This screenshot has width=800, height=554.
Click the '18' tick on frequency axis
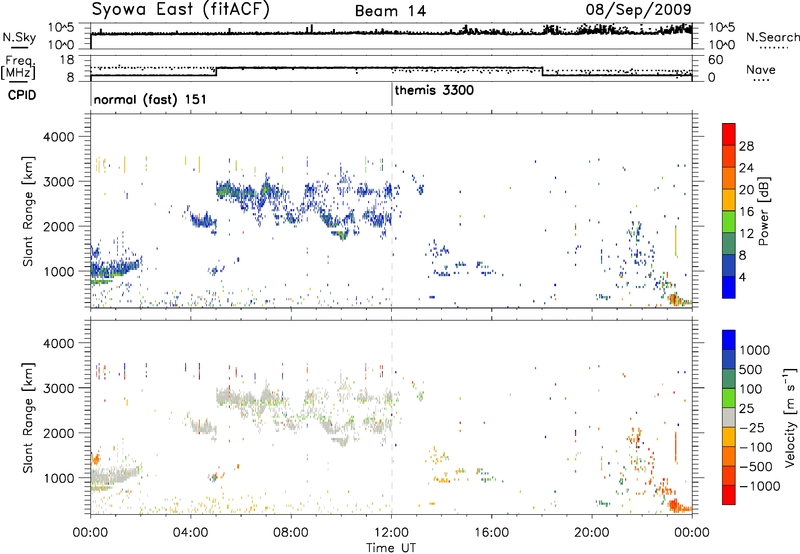pyautogui.click(x=67, y=60)
